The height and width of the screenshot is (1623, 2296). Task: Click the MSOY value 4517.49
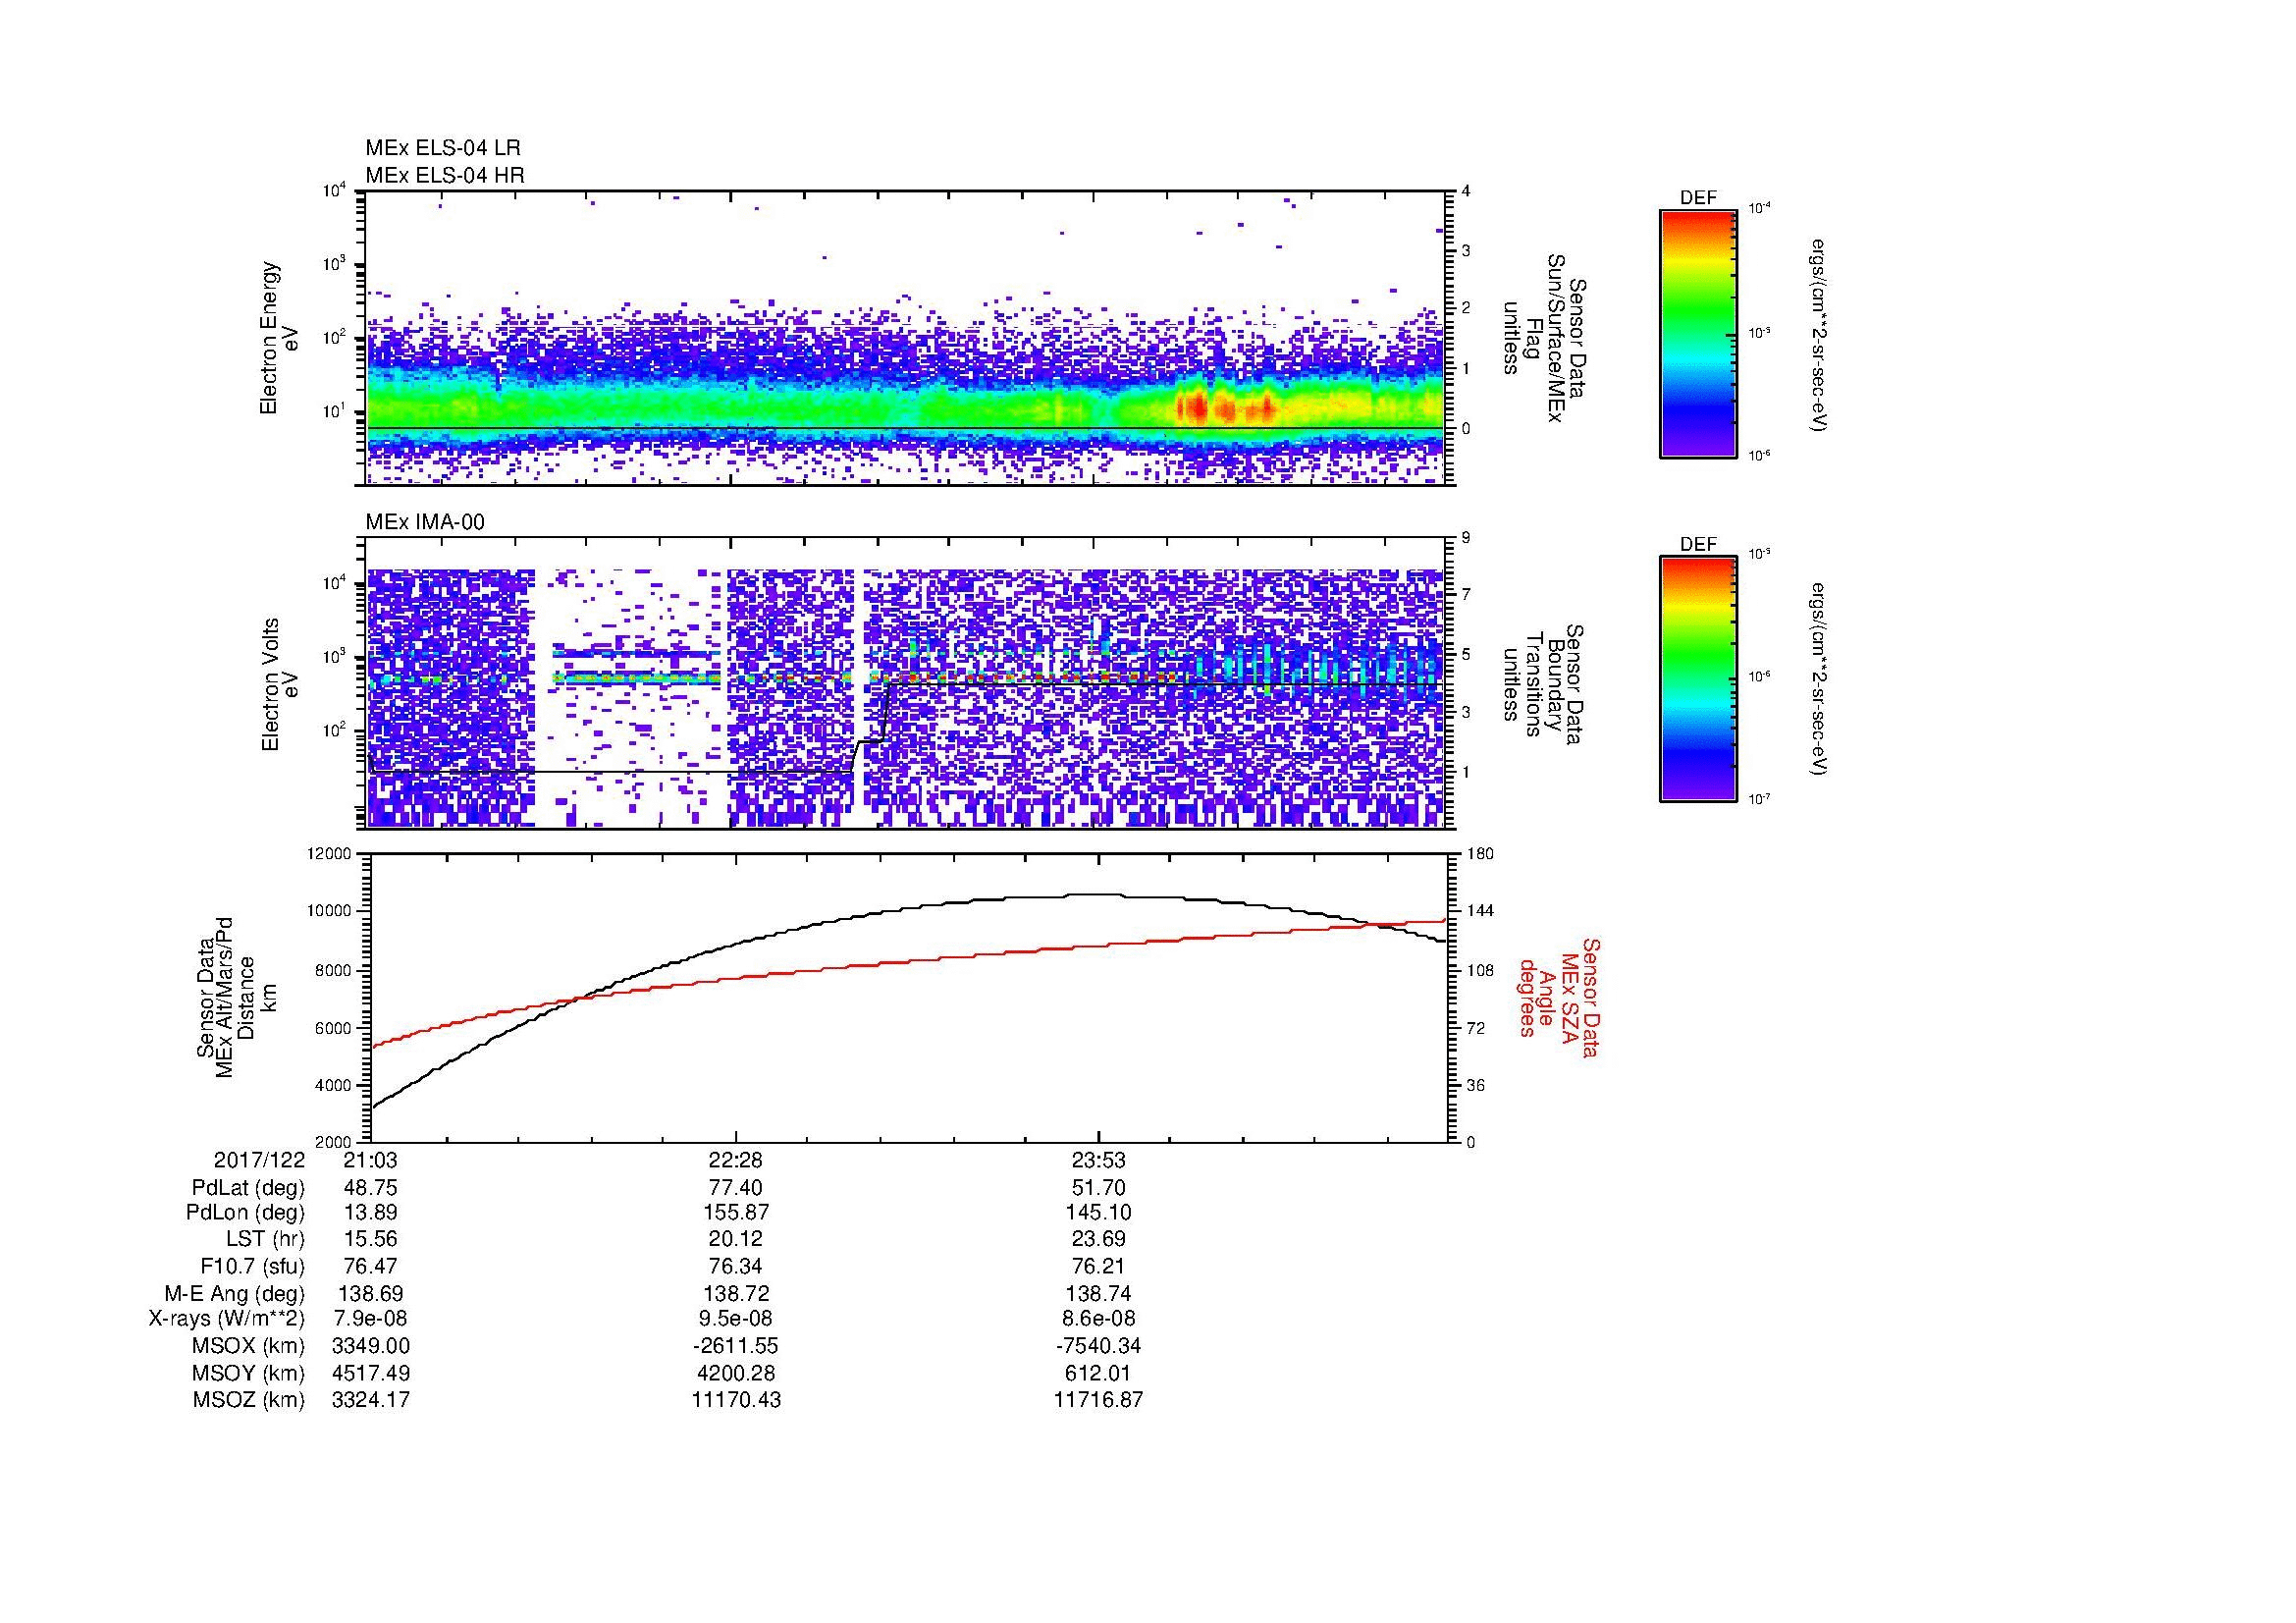[371, 1373]
